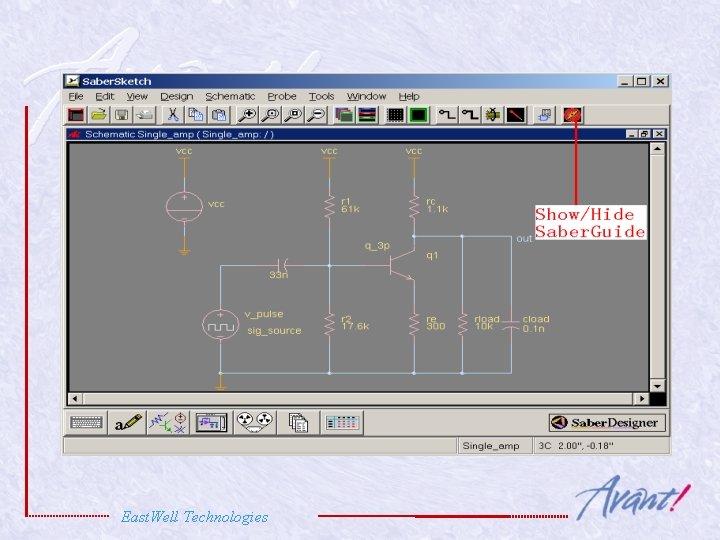This screenshot has height=540, width=720.
Task: Restore the Schematic Single_amp inner window
Action: pos(645,134)
